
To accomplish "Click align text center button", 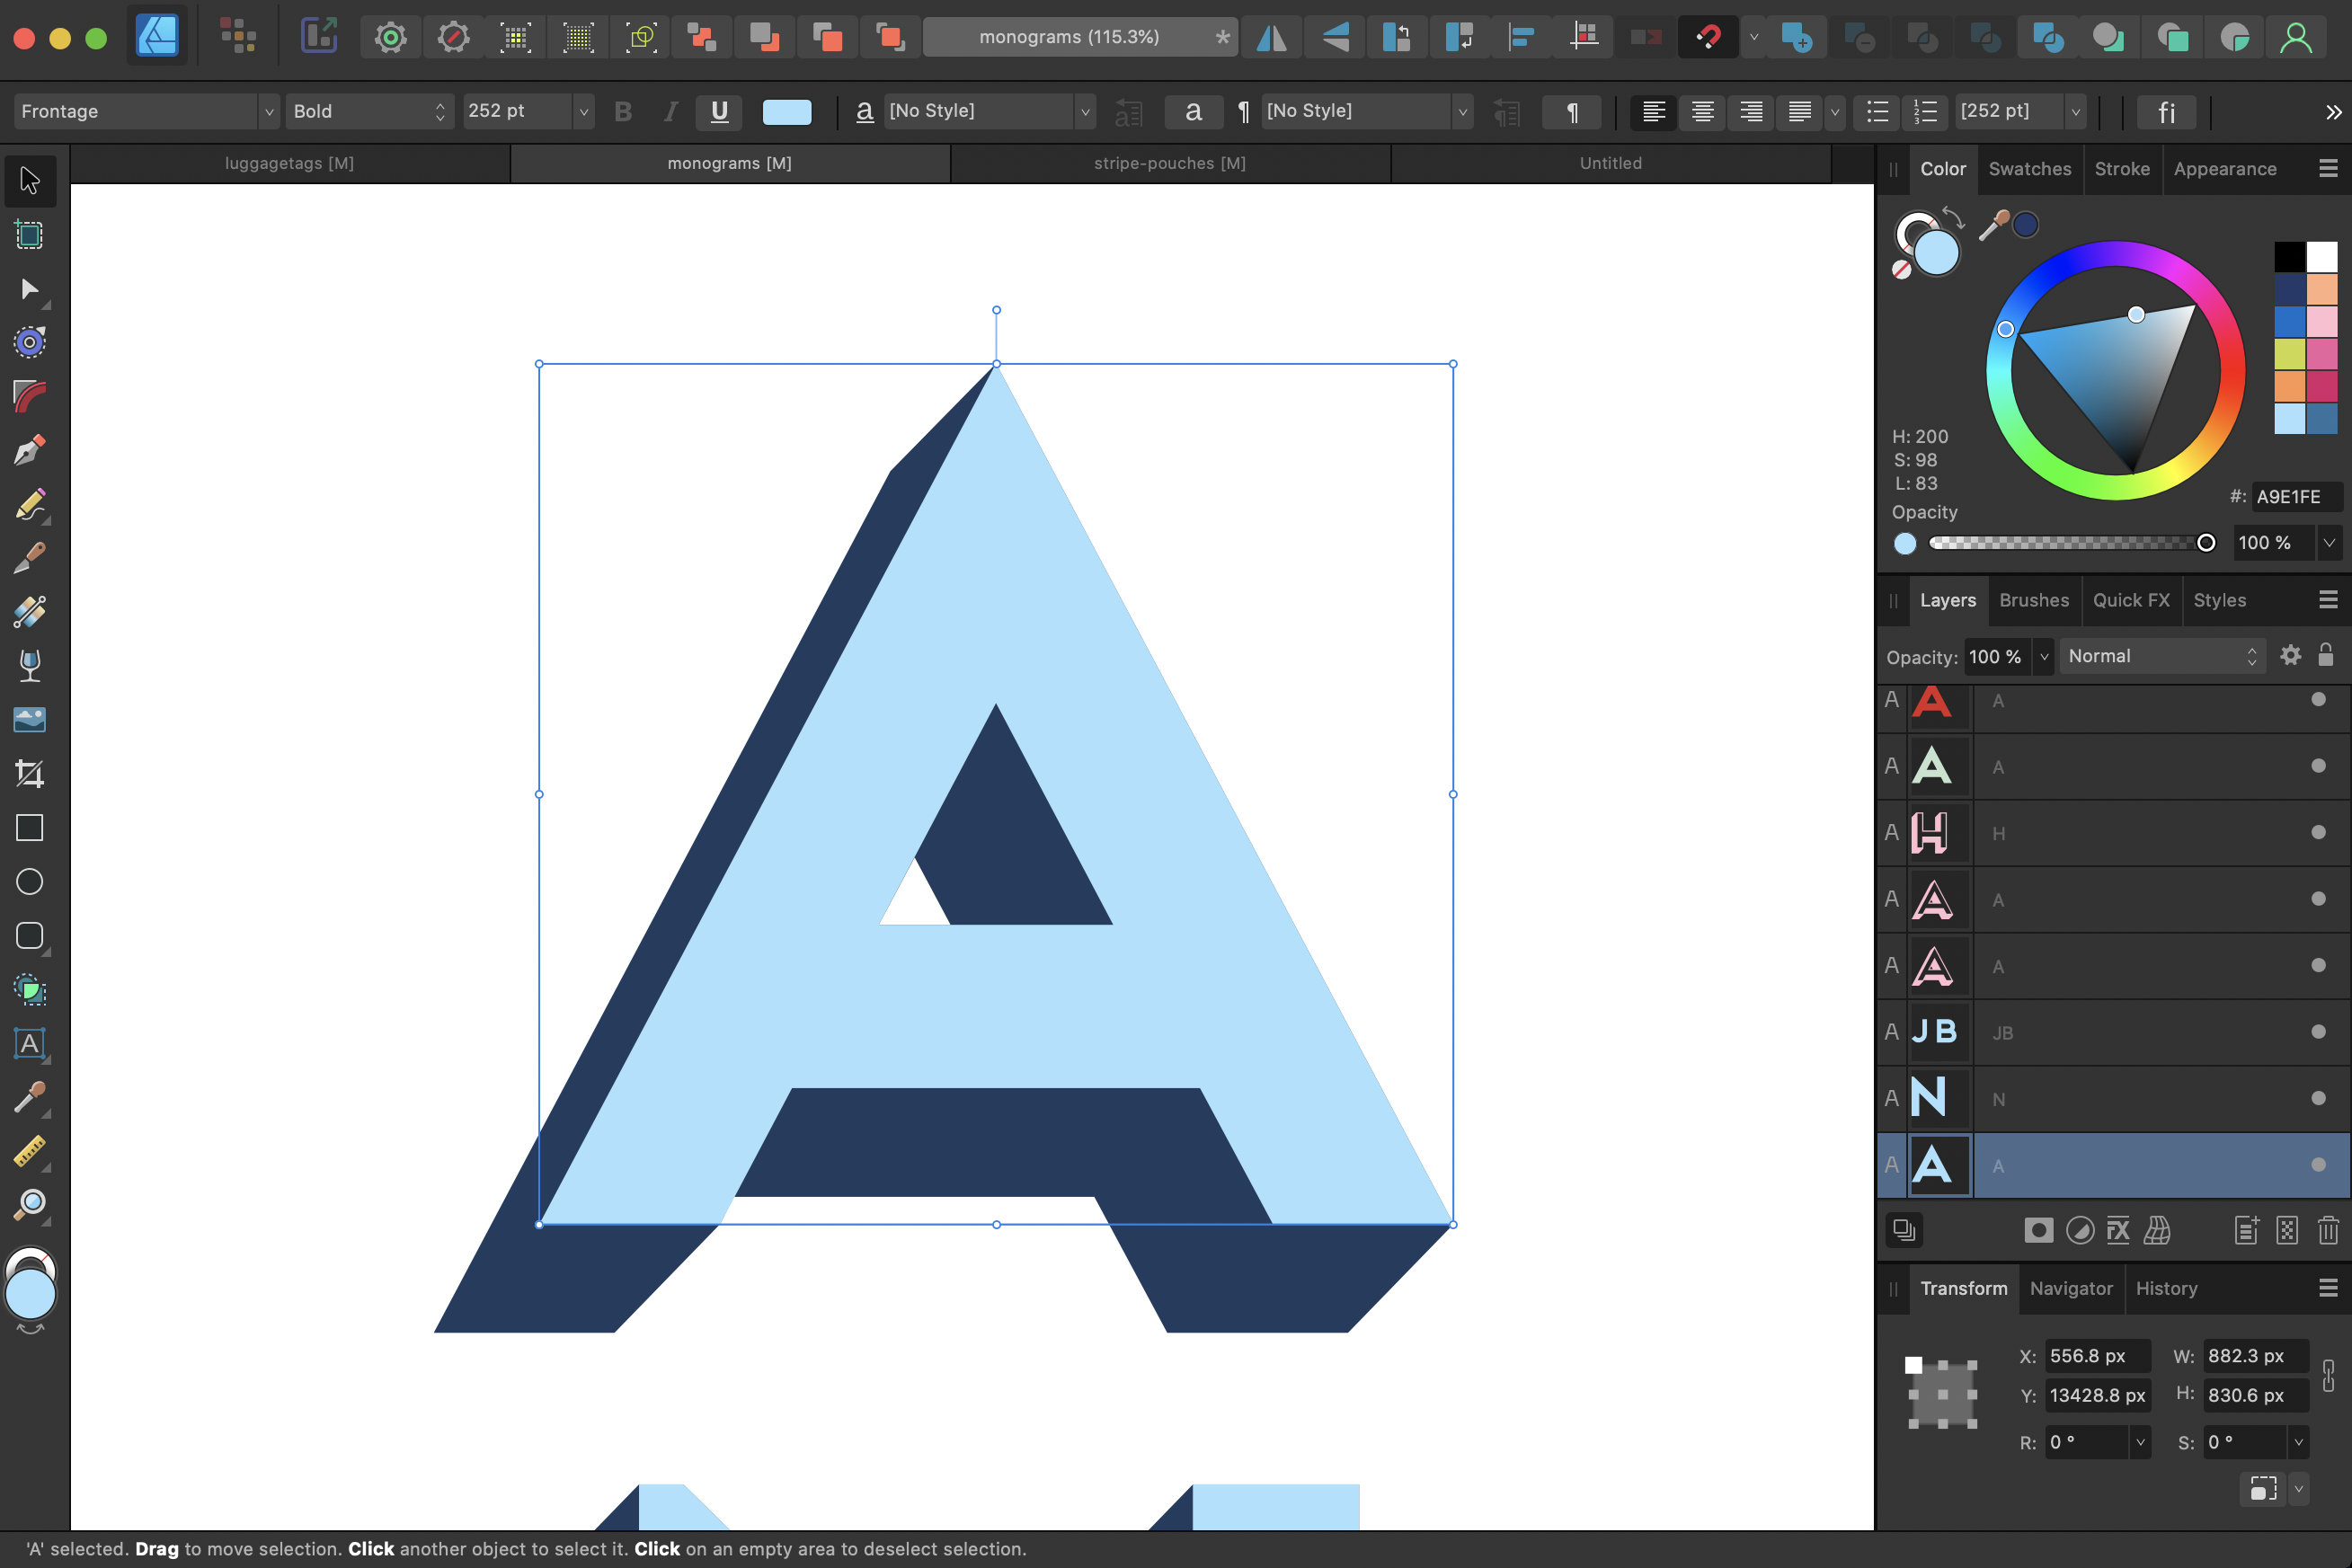I will (x=1702, y=112).
